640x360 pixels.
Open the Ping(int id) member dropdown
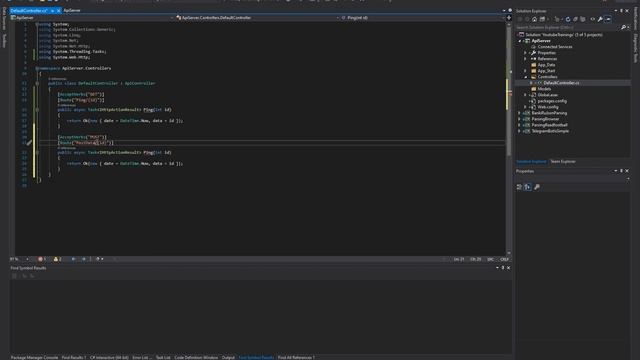(422, 18)
